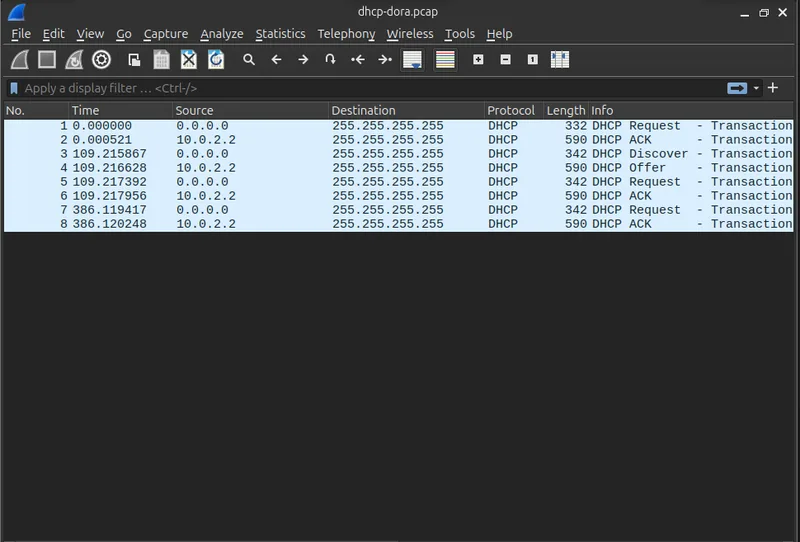Sort by the Time column header
Image resolution: width=800 pixels, height=542 pixels.
pos(120,110)
